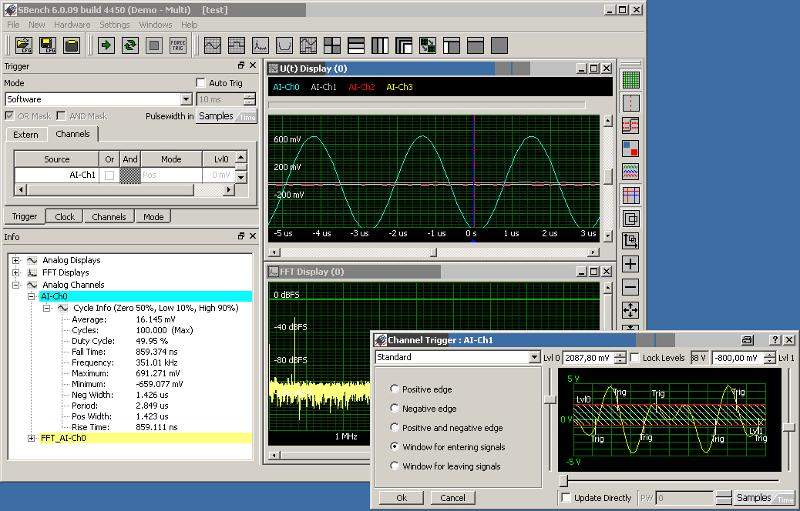Screen dimensions: 800x511
Task: Open the trigger Mode Software dropdown
Action: coord(186,99)
